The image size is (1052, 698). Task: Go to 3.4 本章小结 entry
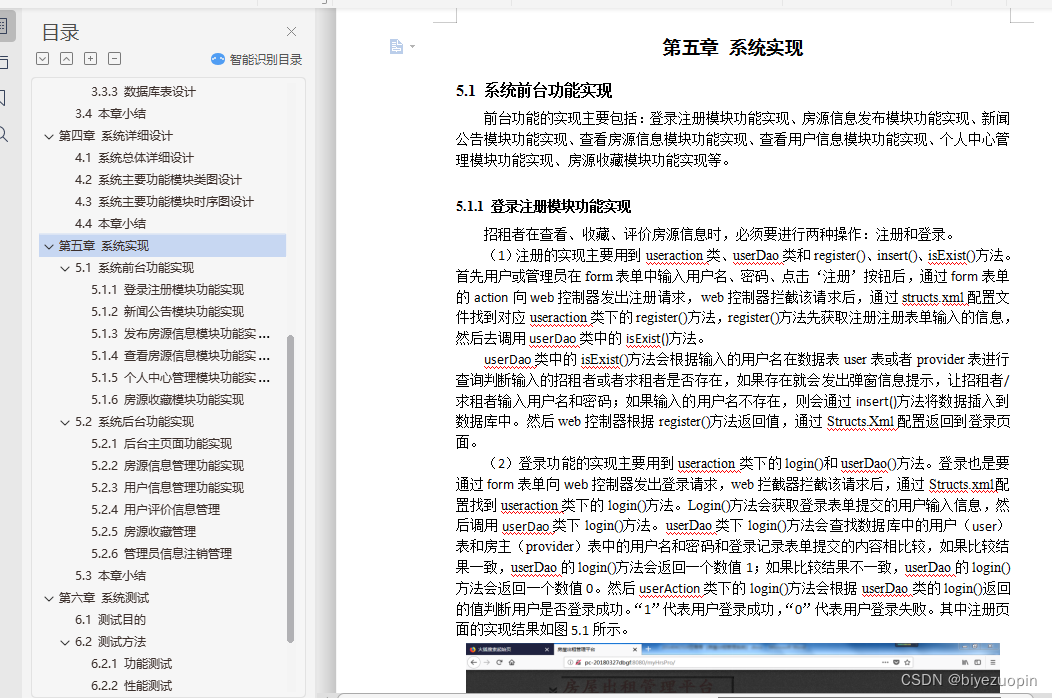(x=111, y=113)
